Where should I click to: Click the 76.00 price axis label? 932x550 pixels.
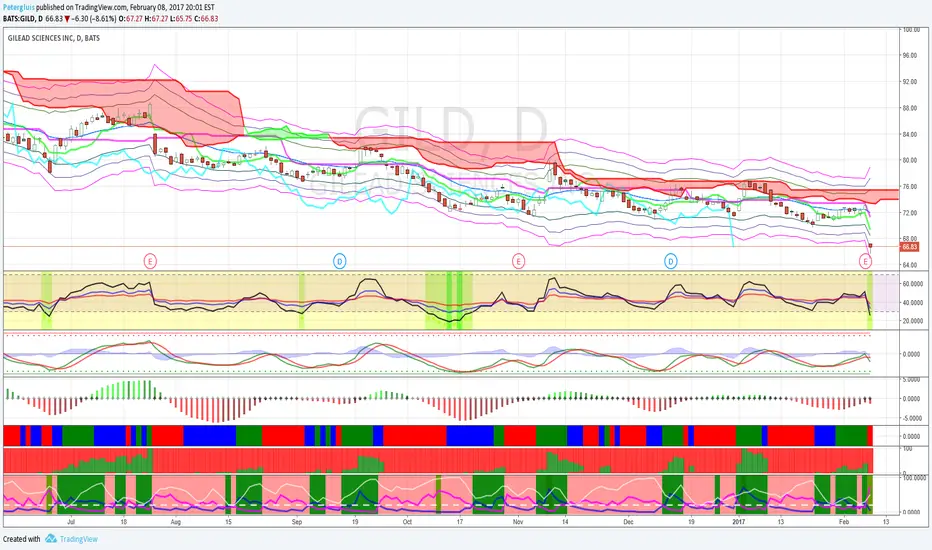[x=909, y=186]
